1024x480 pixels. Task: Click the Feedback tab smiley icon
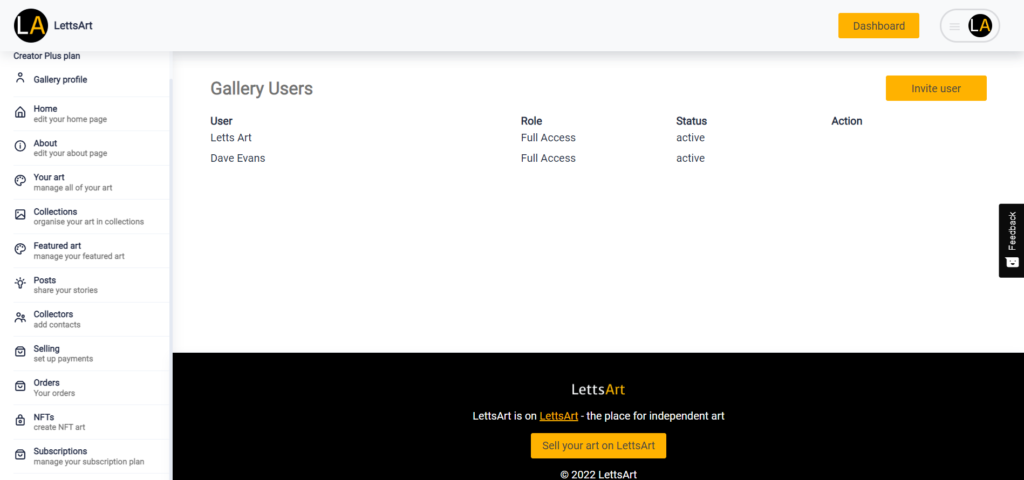click(x=1012, y=262)
